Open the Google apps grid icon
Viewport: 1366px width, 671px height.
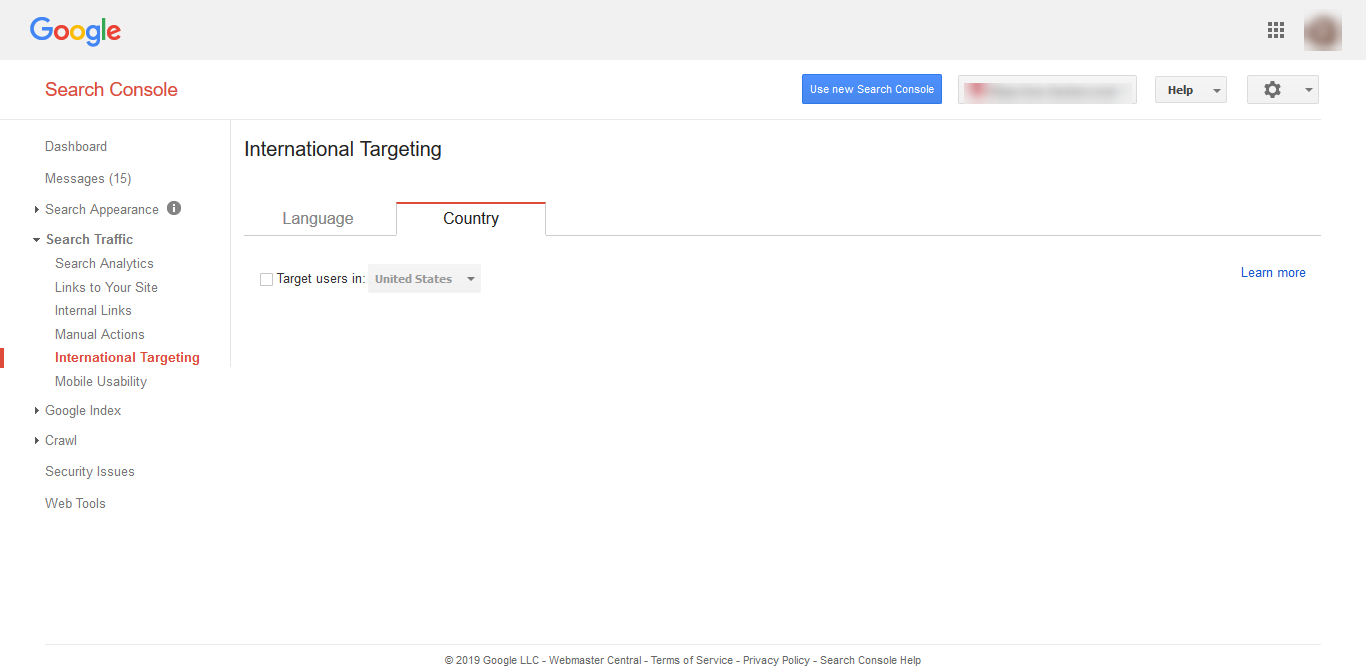coord(1275,30)
